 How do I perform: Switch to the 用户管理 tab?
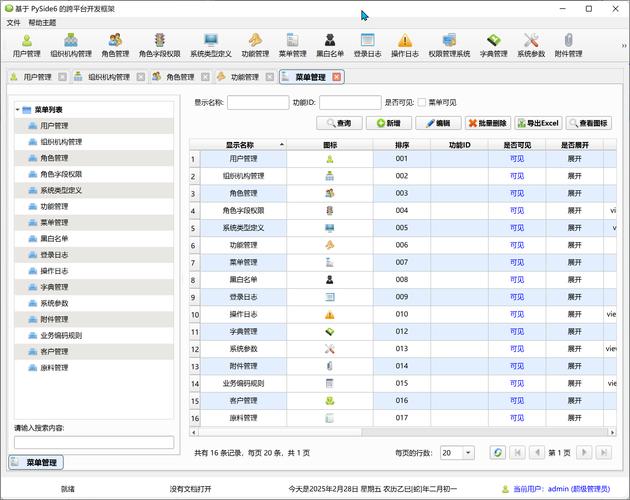[37, 77]
